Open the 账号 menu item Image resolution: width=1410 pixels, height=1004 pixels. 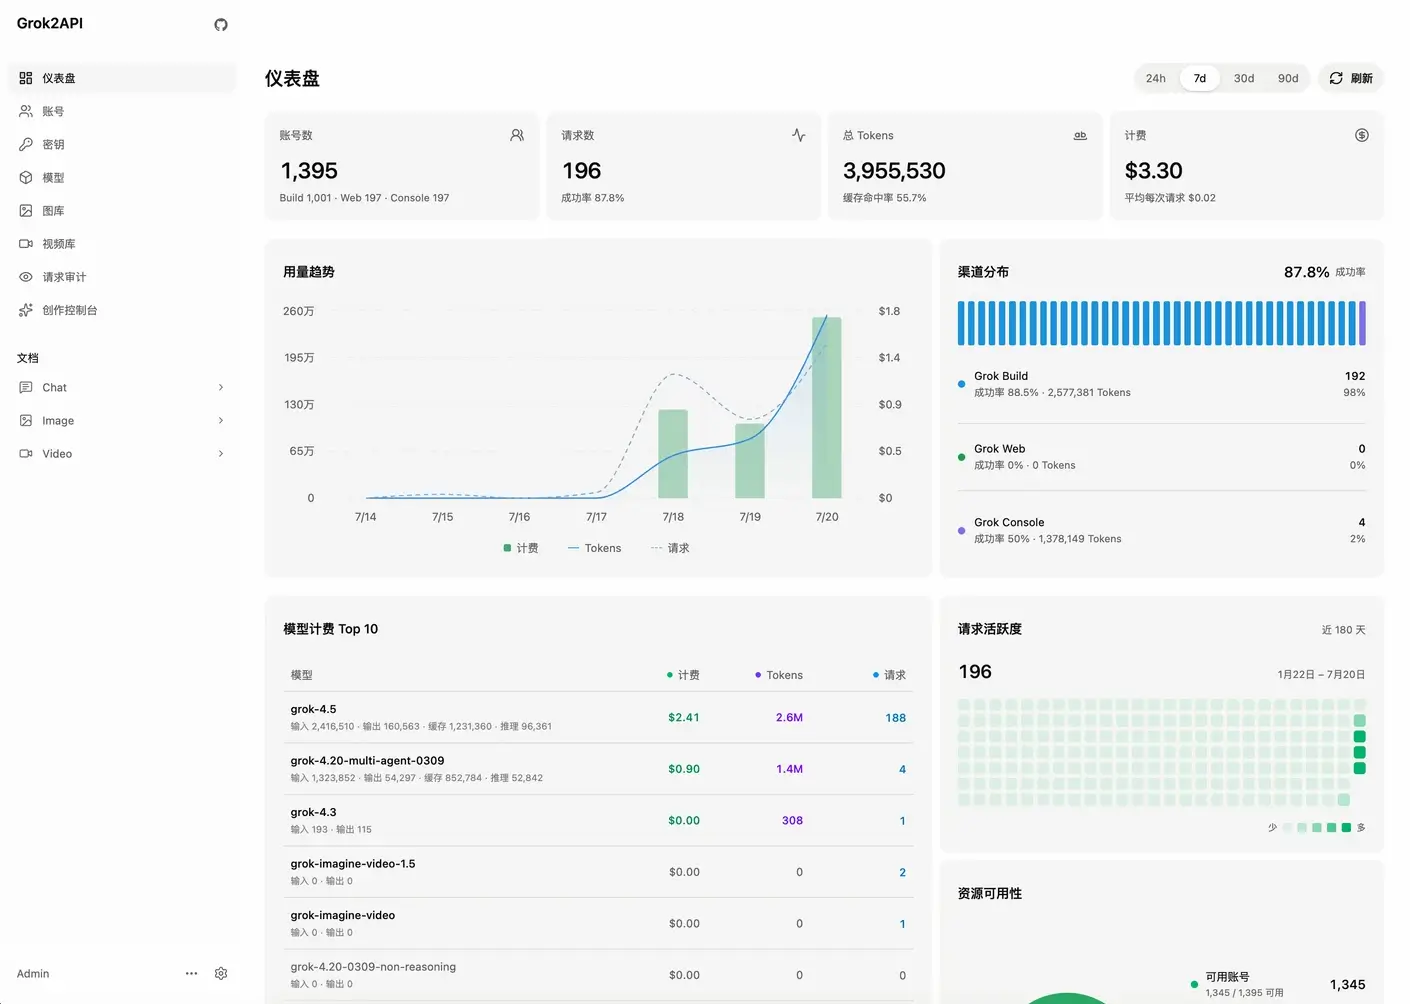click(x=122, y=111)
